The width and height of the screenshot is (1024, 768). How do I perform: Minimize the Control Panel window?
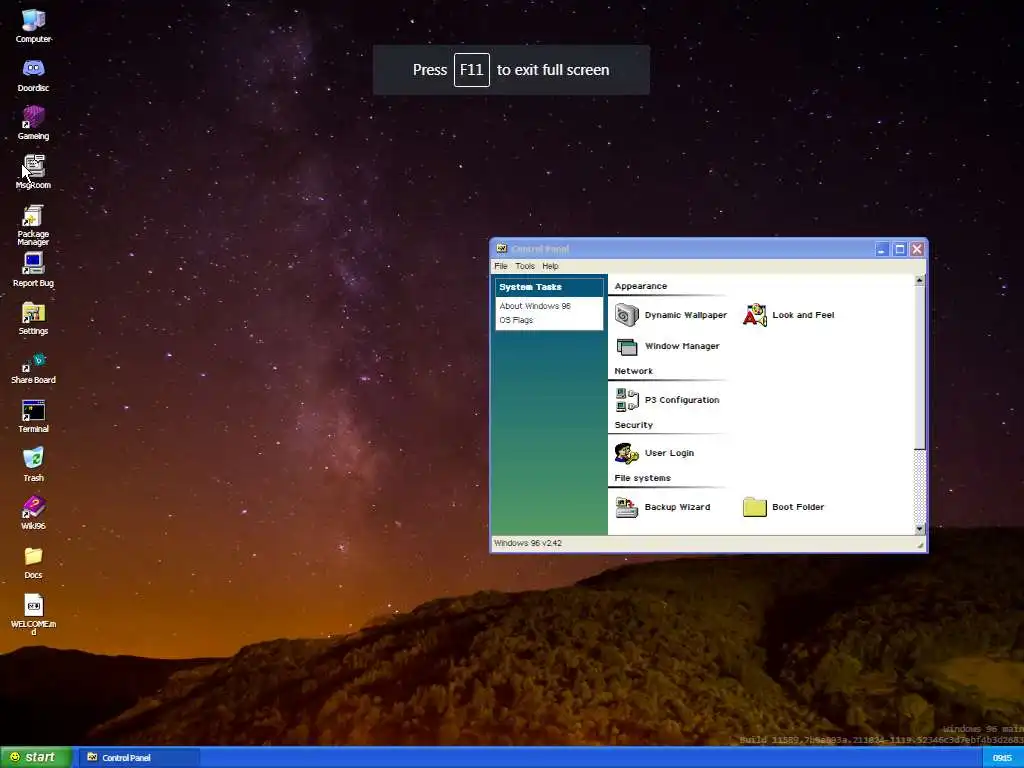[x=882, y=249]
